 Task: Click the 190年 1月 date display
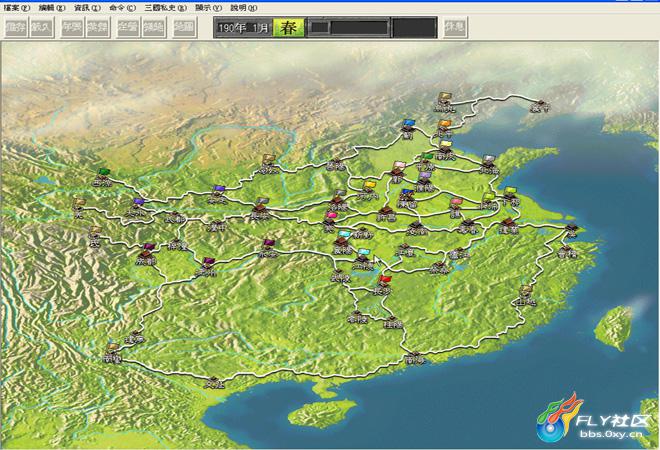pyautogui.click(x=243, y=28)
